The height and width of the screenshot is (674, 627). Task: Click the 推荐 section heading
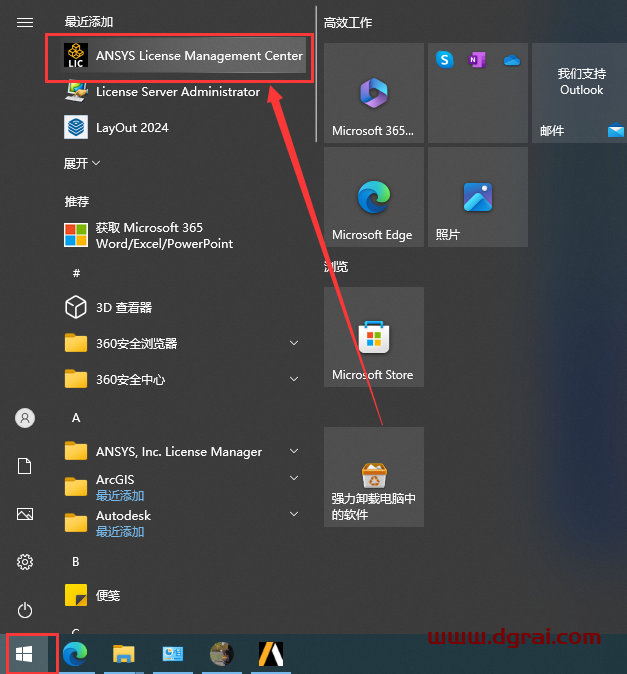[x=77, y=201]
